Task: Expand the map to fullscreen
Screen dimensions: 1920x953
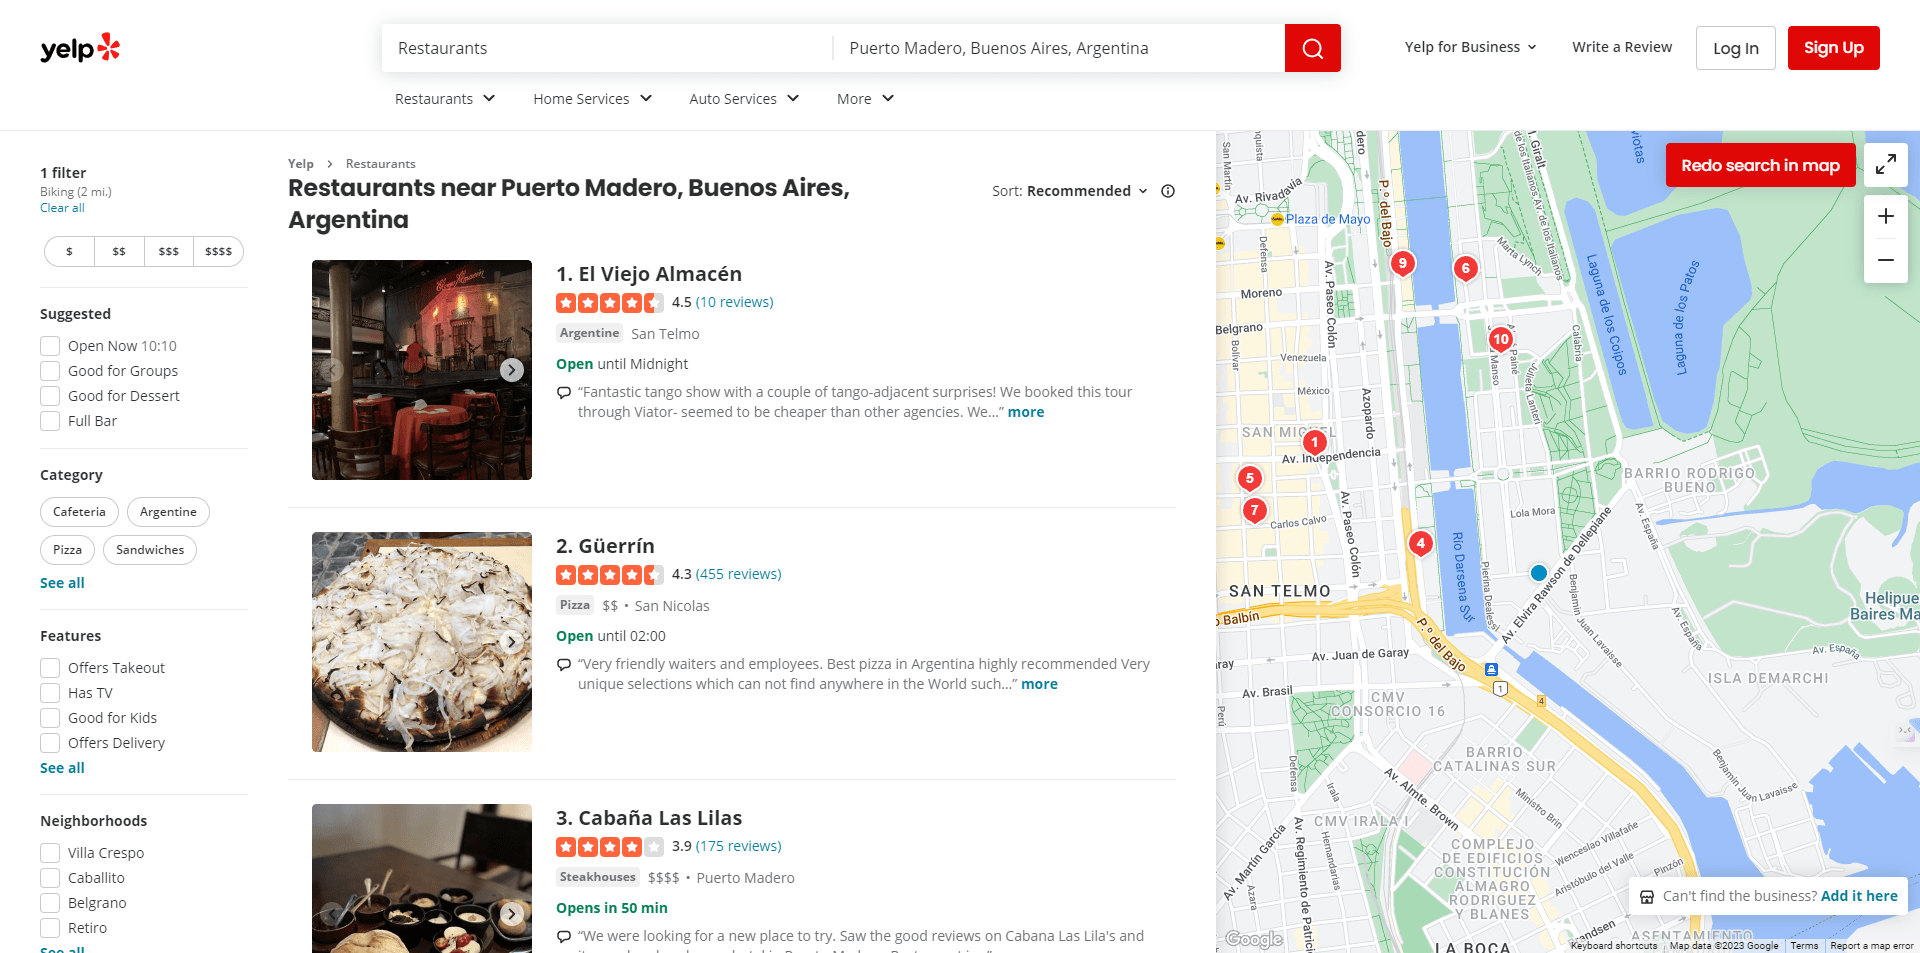Action: pos(1886,165)
